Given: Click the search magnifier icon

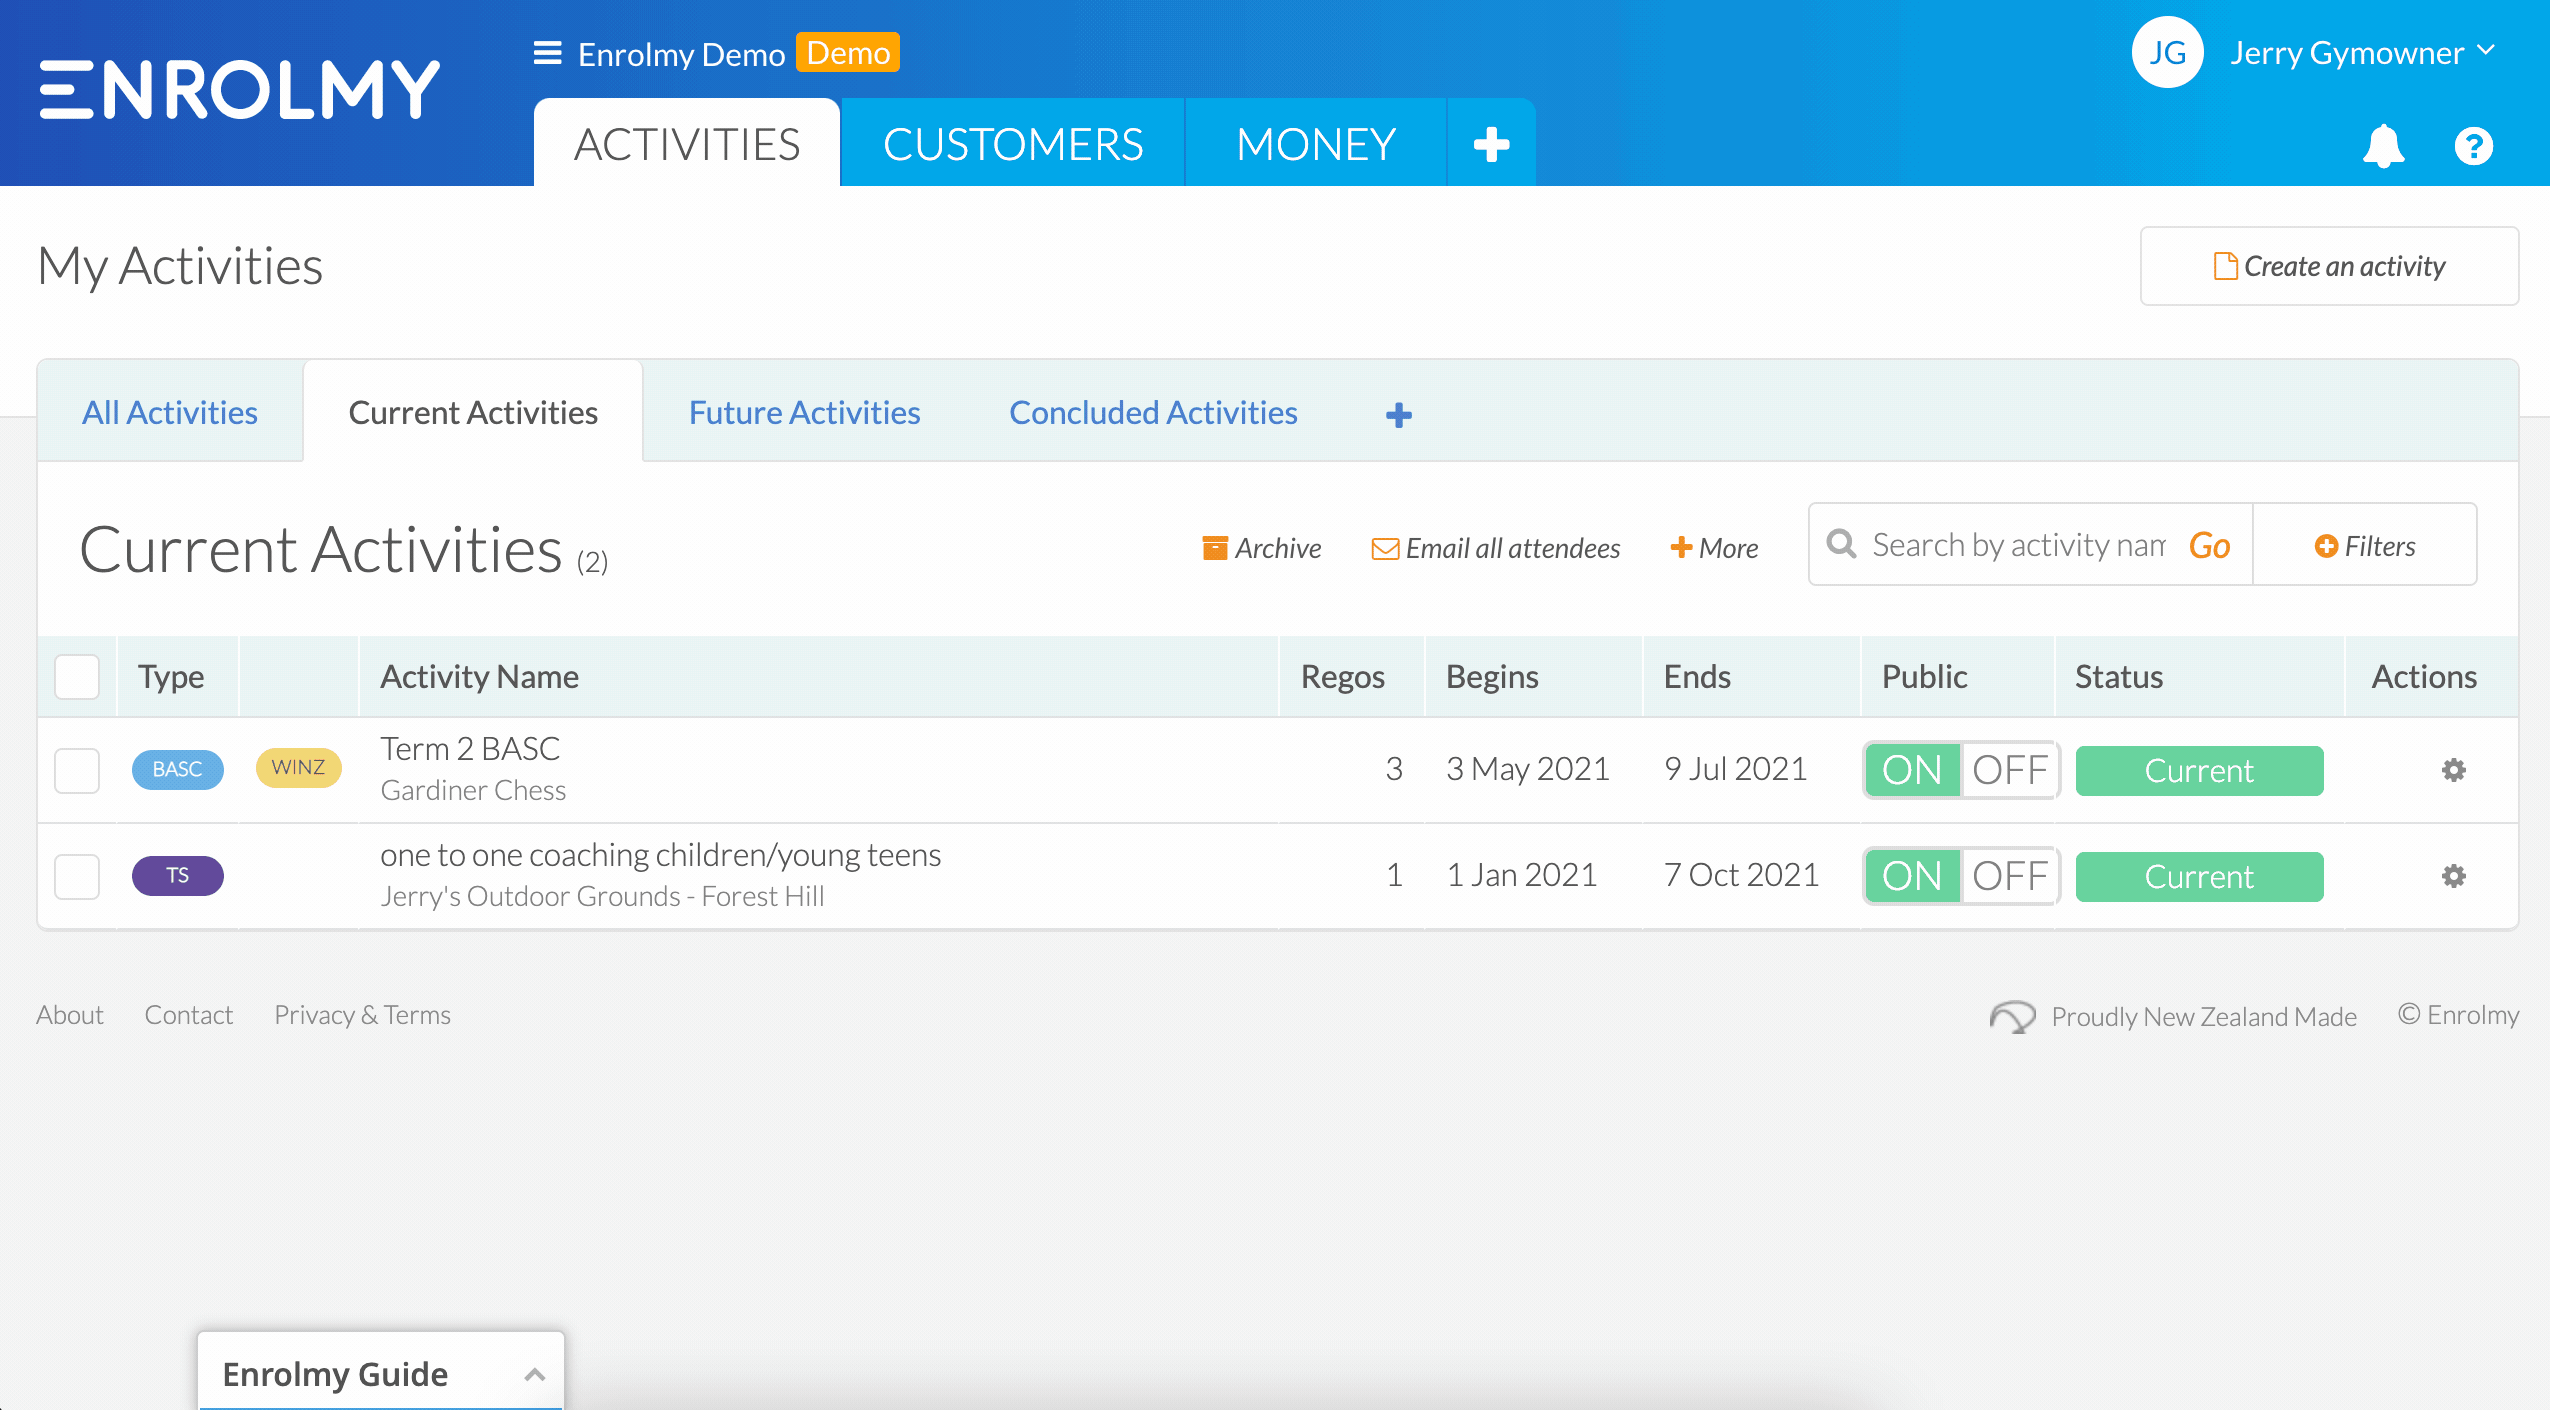Looking at the screenshot, I should click(x=1841, y=544).
